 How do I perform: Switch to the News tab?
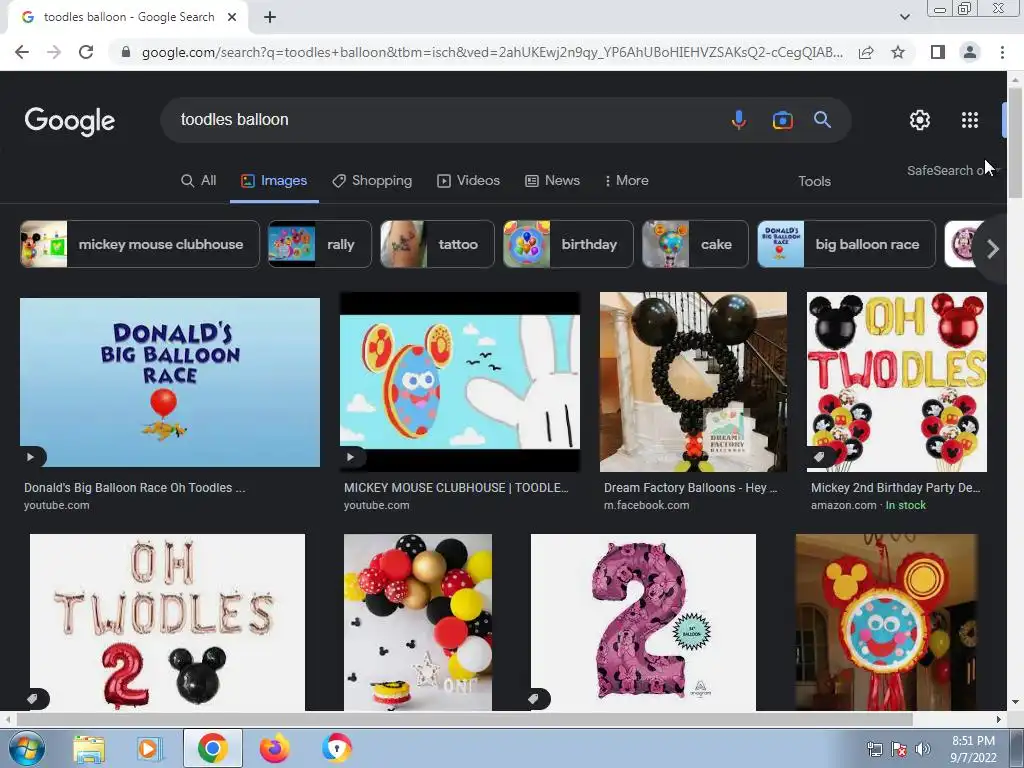[x=552, y=181]
